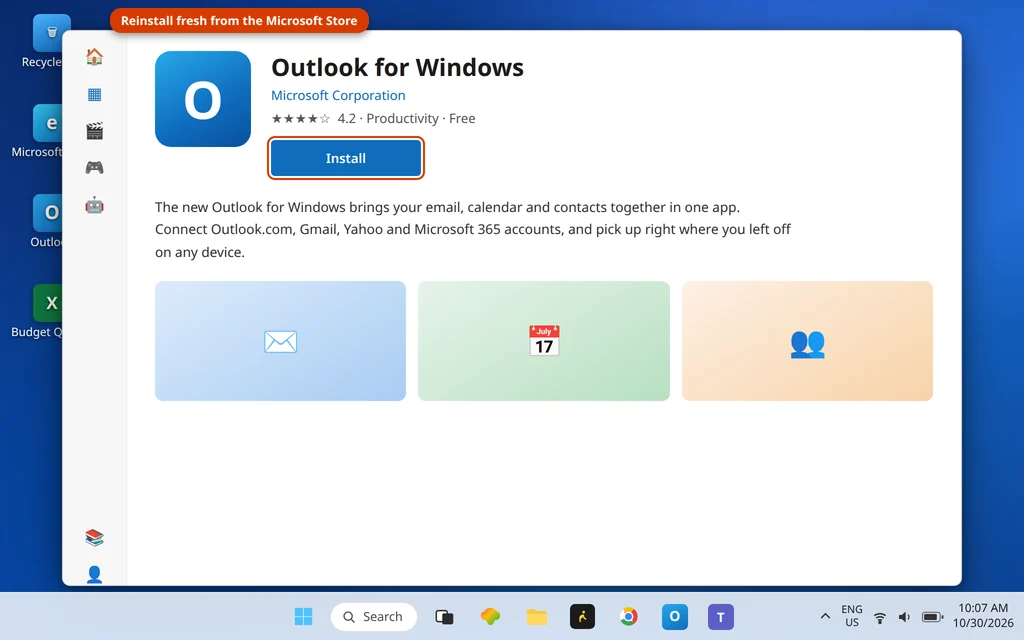The image size is (1024, 640).
Task: Click the Free price label
Action: 462,118
